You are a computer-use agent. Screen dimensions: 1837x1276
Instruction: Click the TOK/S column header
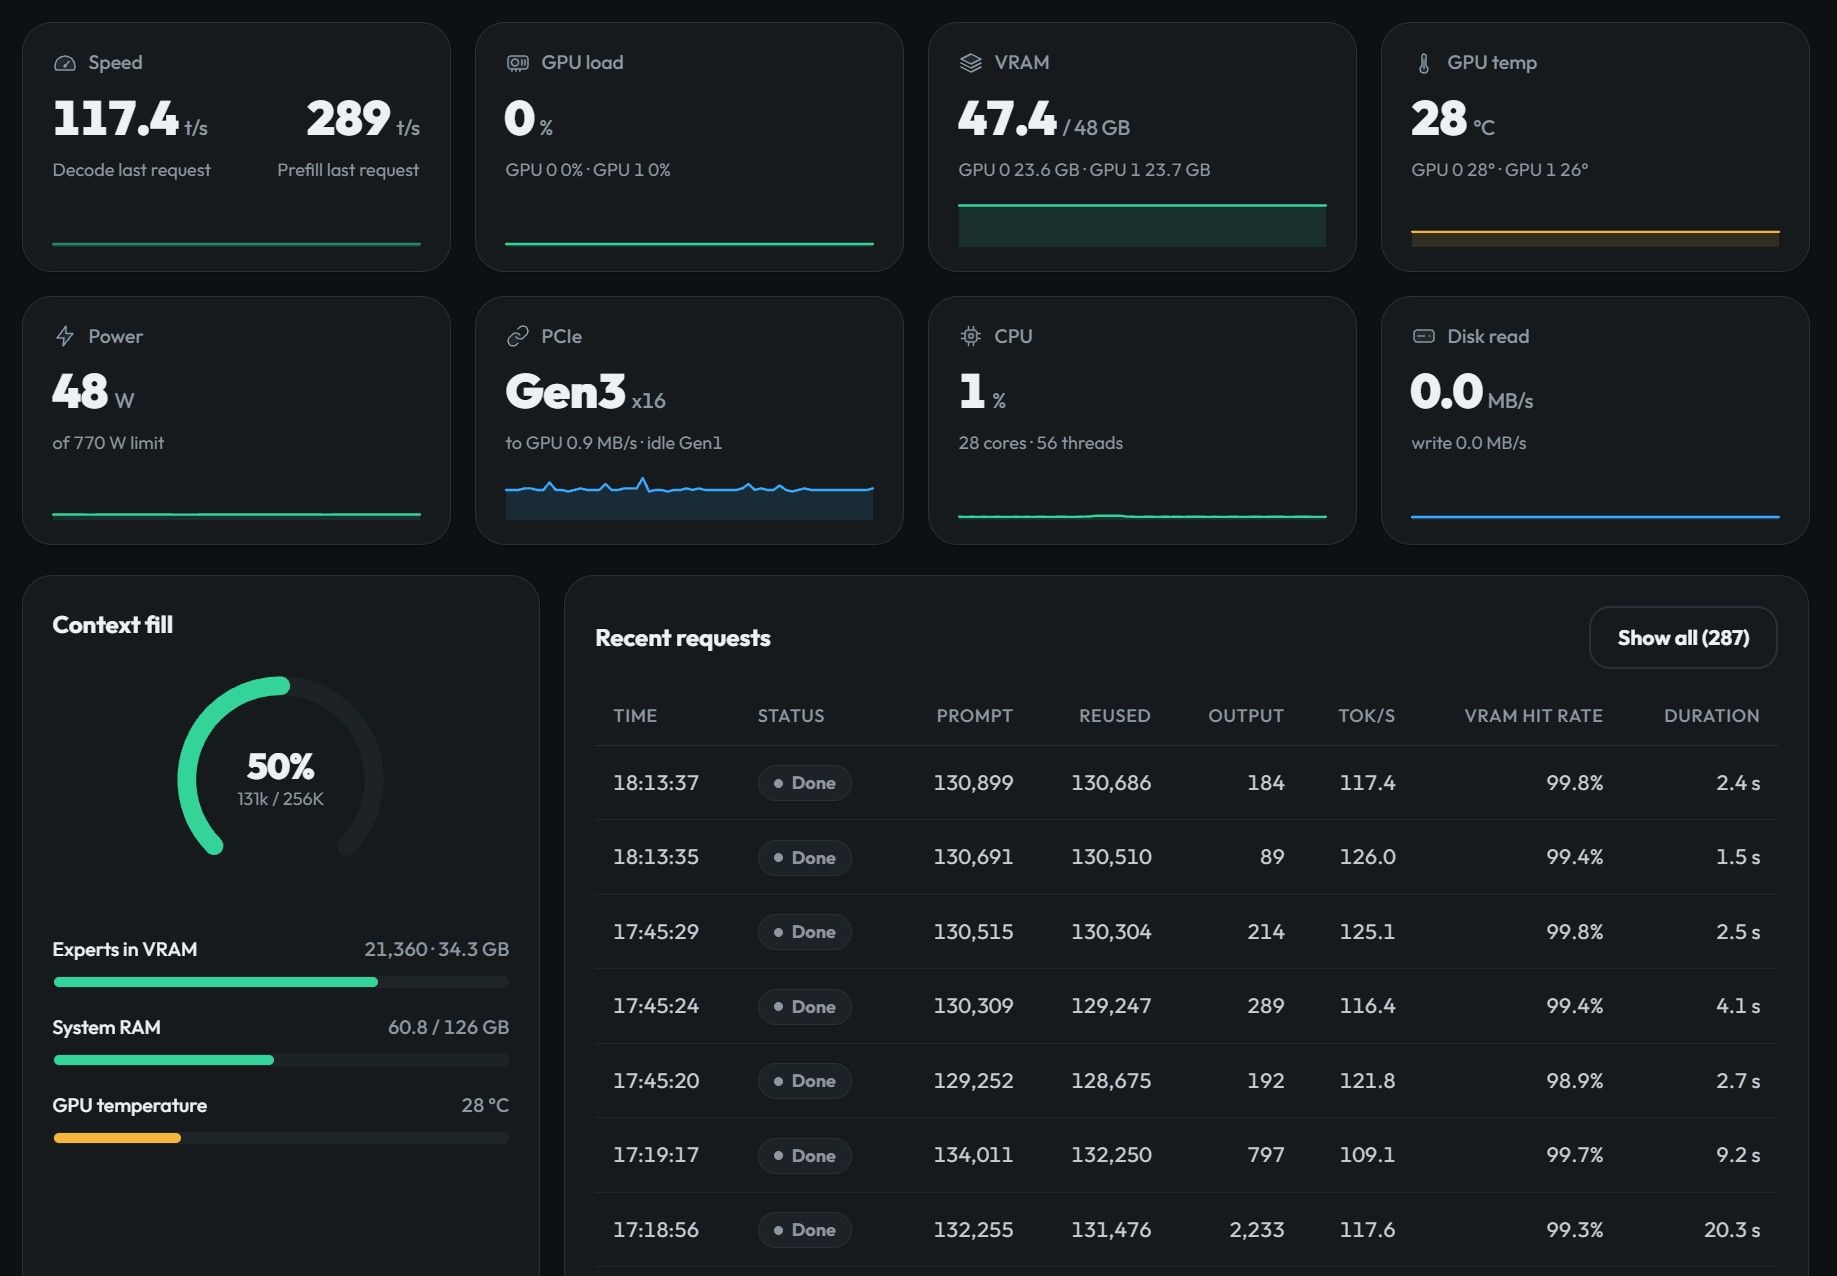1366,716
